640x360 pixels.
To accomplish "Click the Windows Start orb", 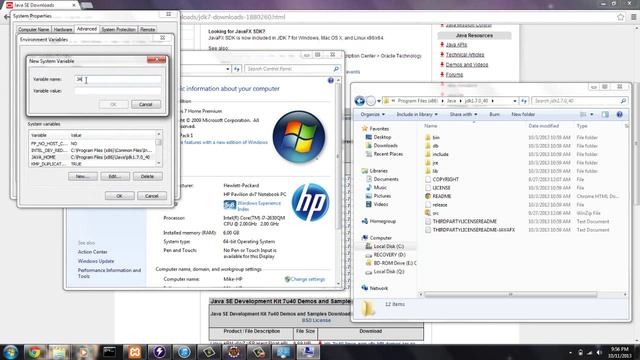I will (x=10, y=352).
